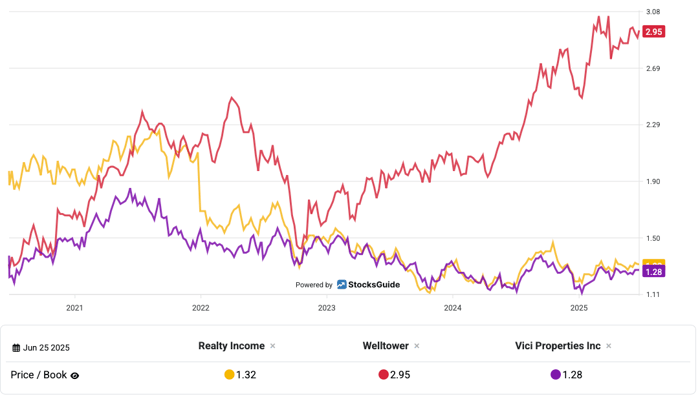This screenshot has height=399, width=700.
Task: Open the Powered by StocksGuide link
Action: pyautogui.click(x=347, y=285)
